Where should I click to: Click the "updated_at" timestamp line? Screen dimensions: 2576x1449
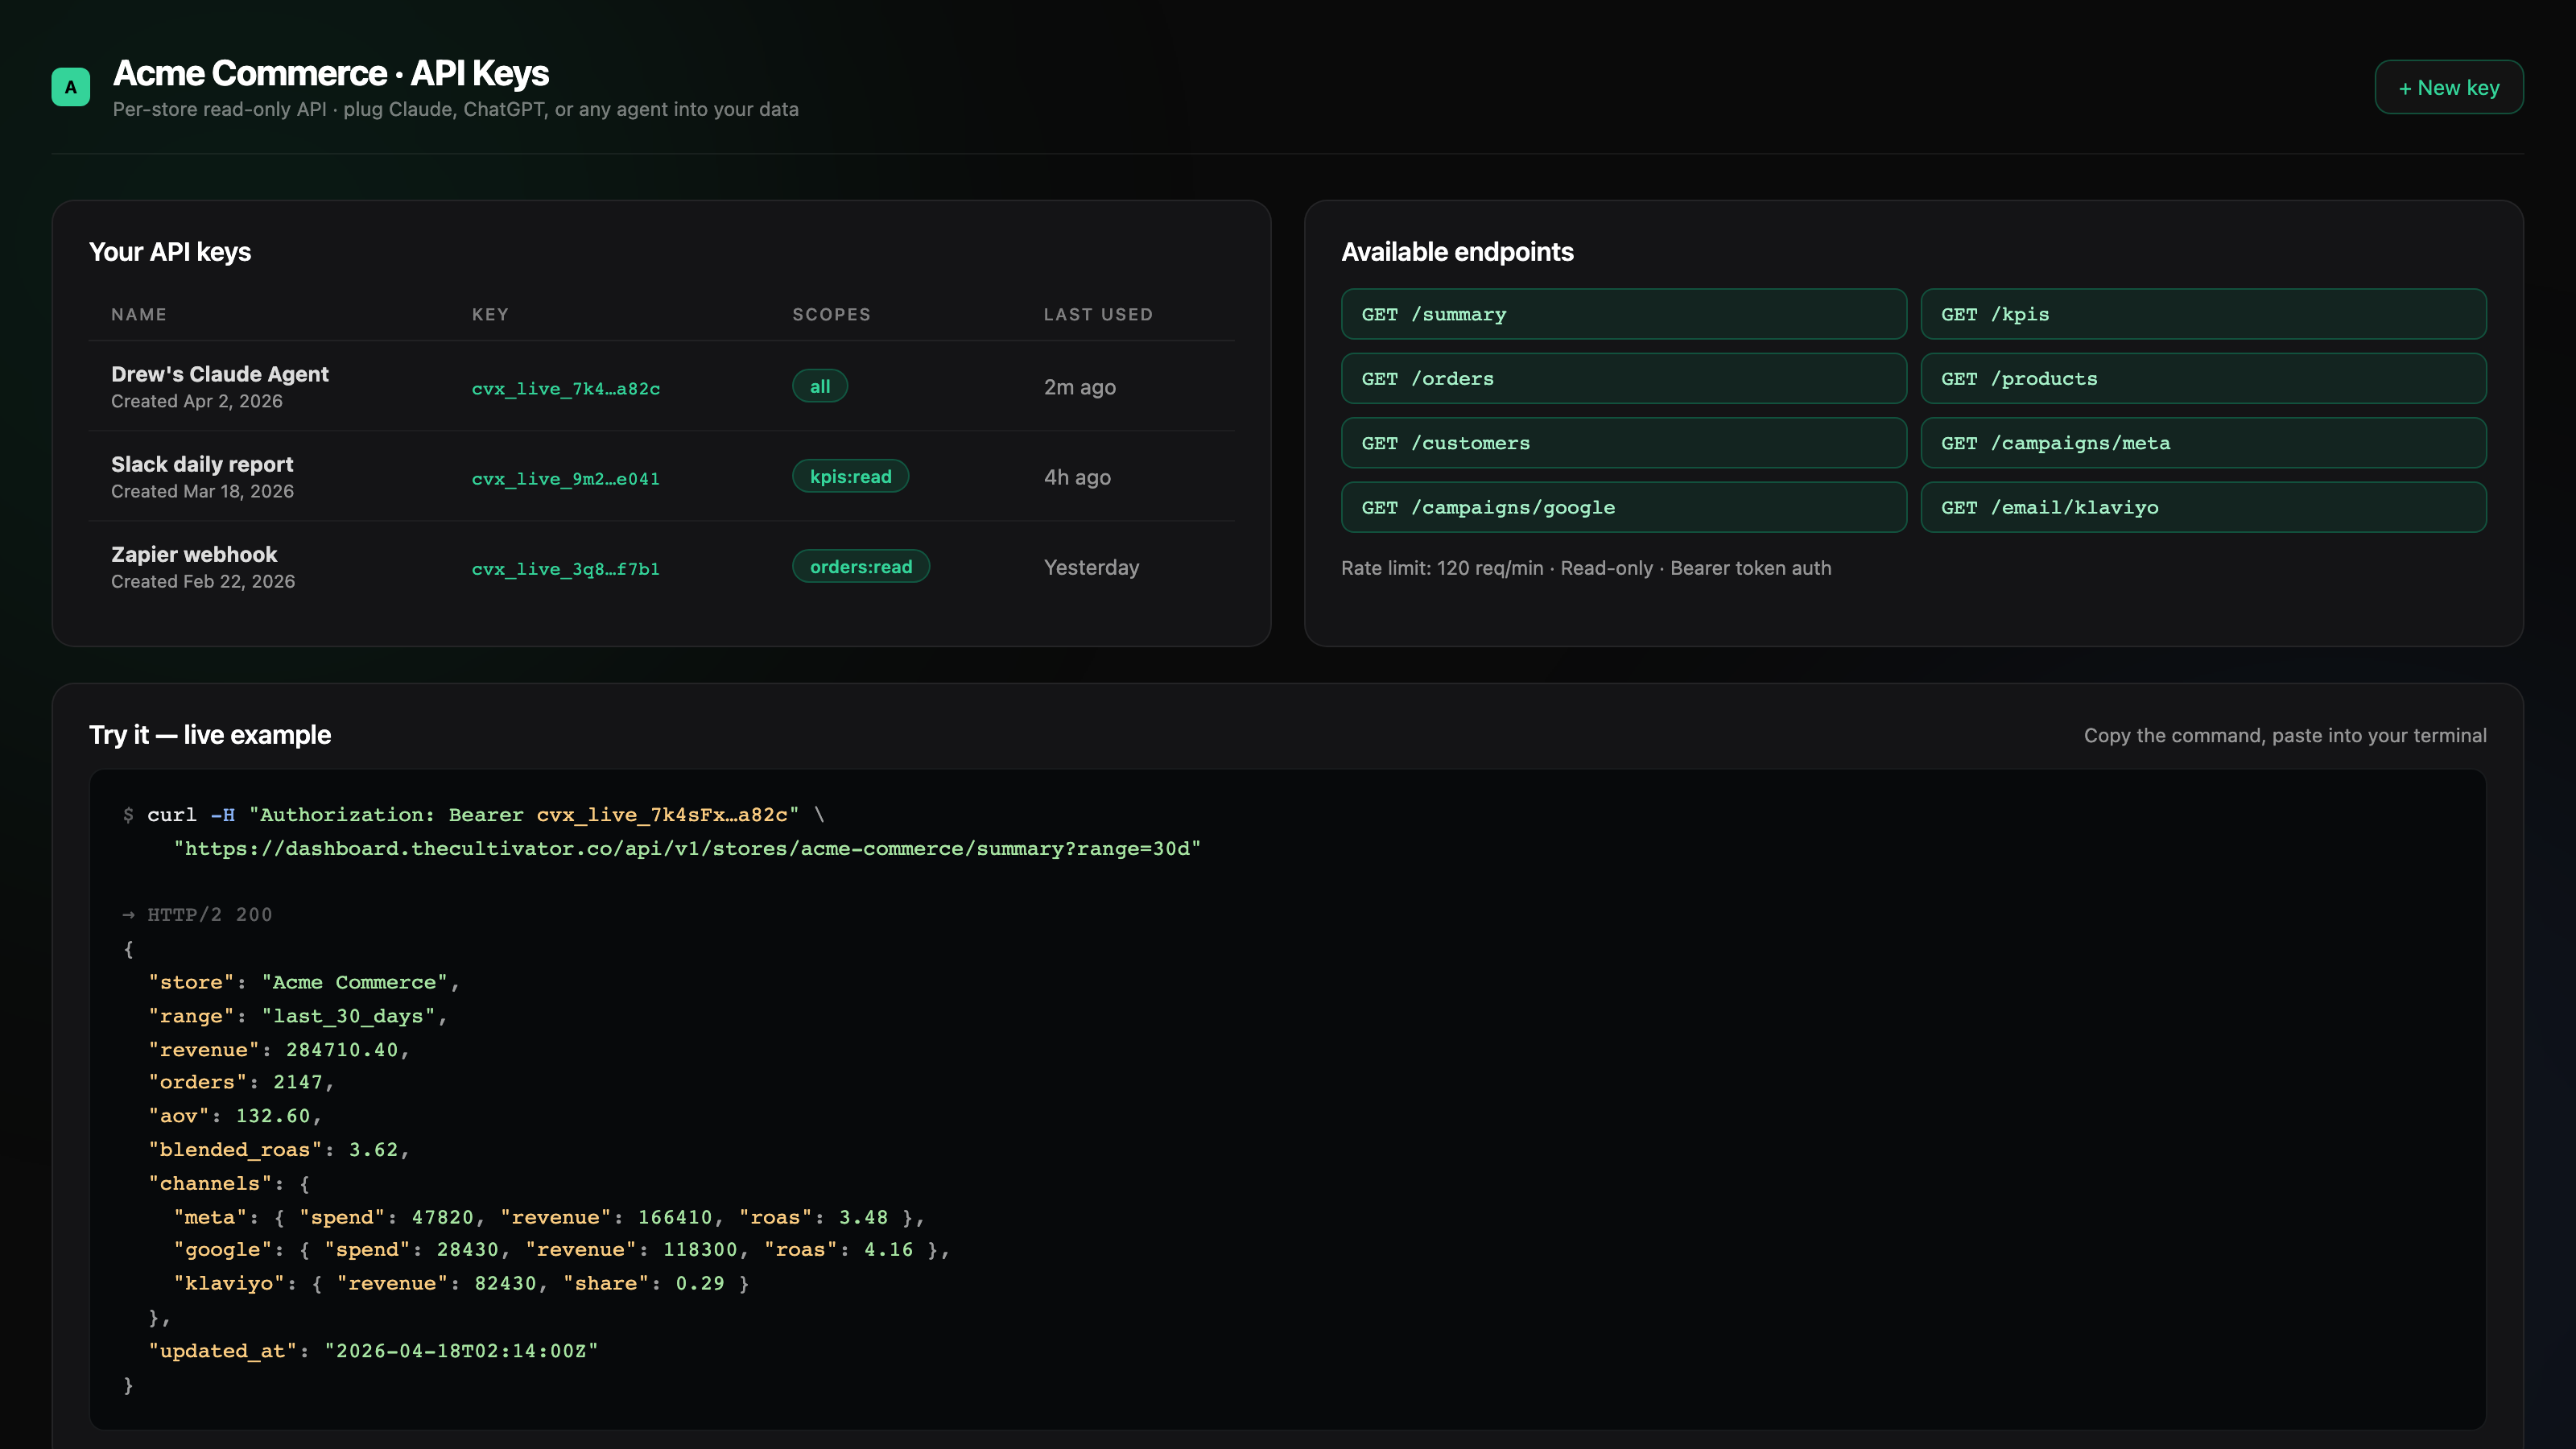tap(373, 1350)
